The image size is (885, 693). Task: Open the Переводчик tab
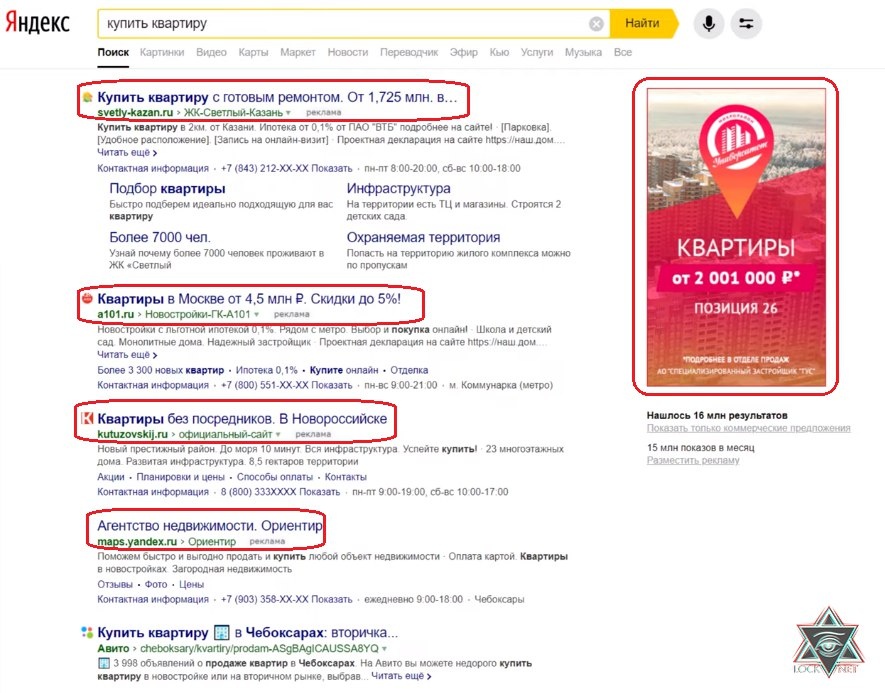click(x=409, y=52)
